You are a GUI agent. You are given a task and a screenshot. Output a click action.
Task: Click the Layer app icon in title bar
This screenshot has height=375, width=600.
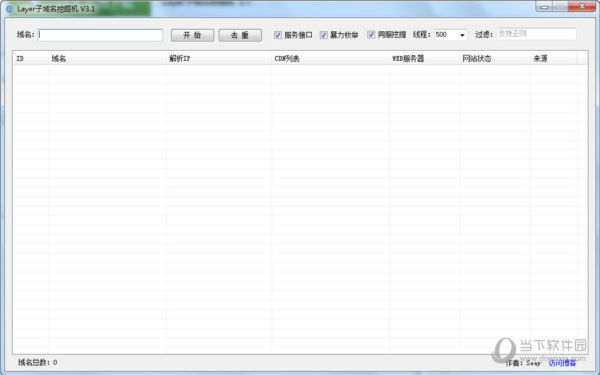(10, 8)
